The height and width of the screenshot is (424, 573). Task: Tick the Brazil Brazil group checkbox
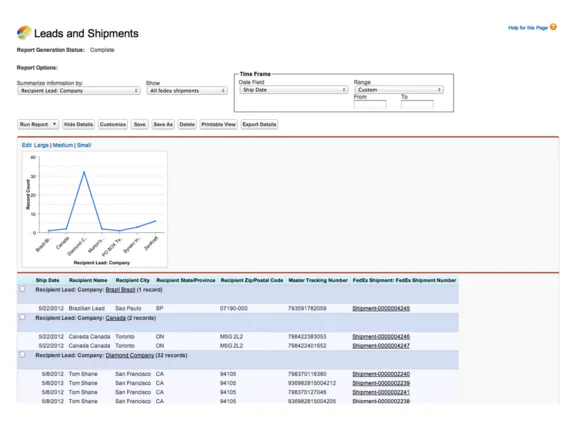click(x=22, y=289)
